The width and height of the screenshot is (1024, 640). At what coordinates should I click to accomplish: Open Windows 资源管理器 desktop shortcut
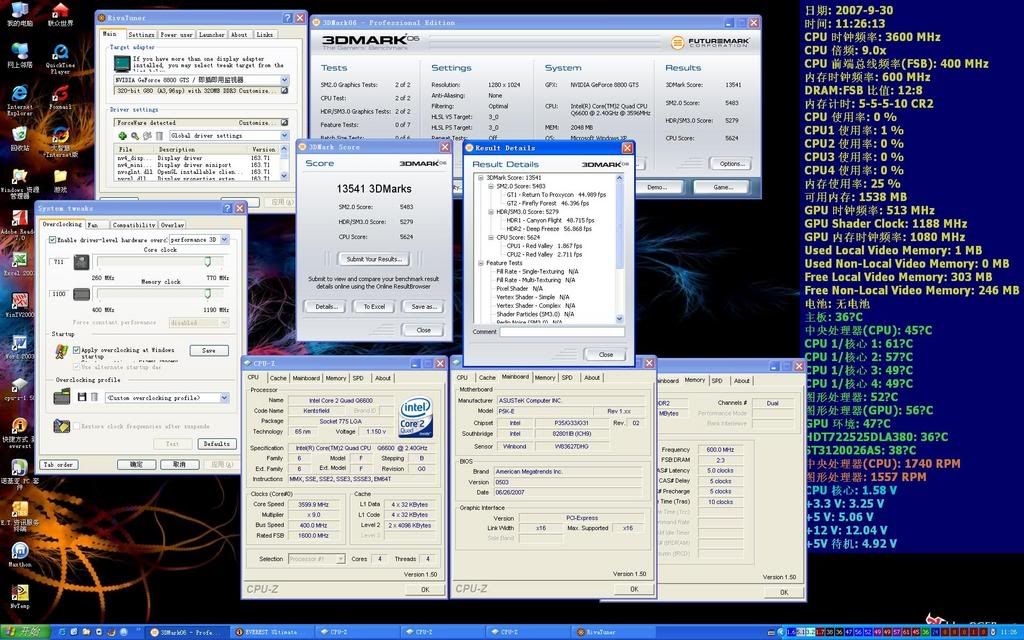[x=20, y=180]
